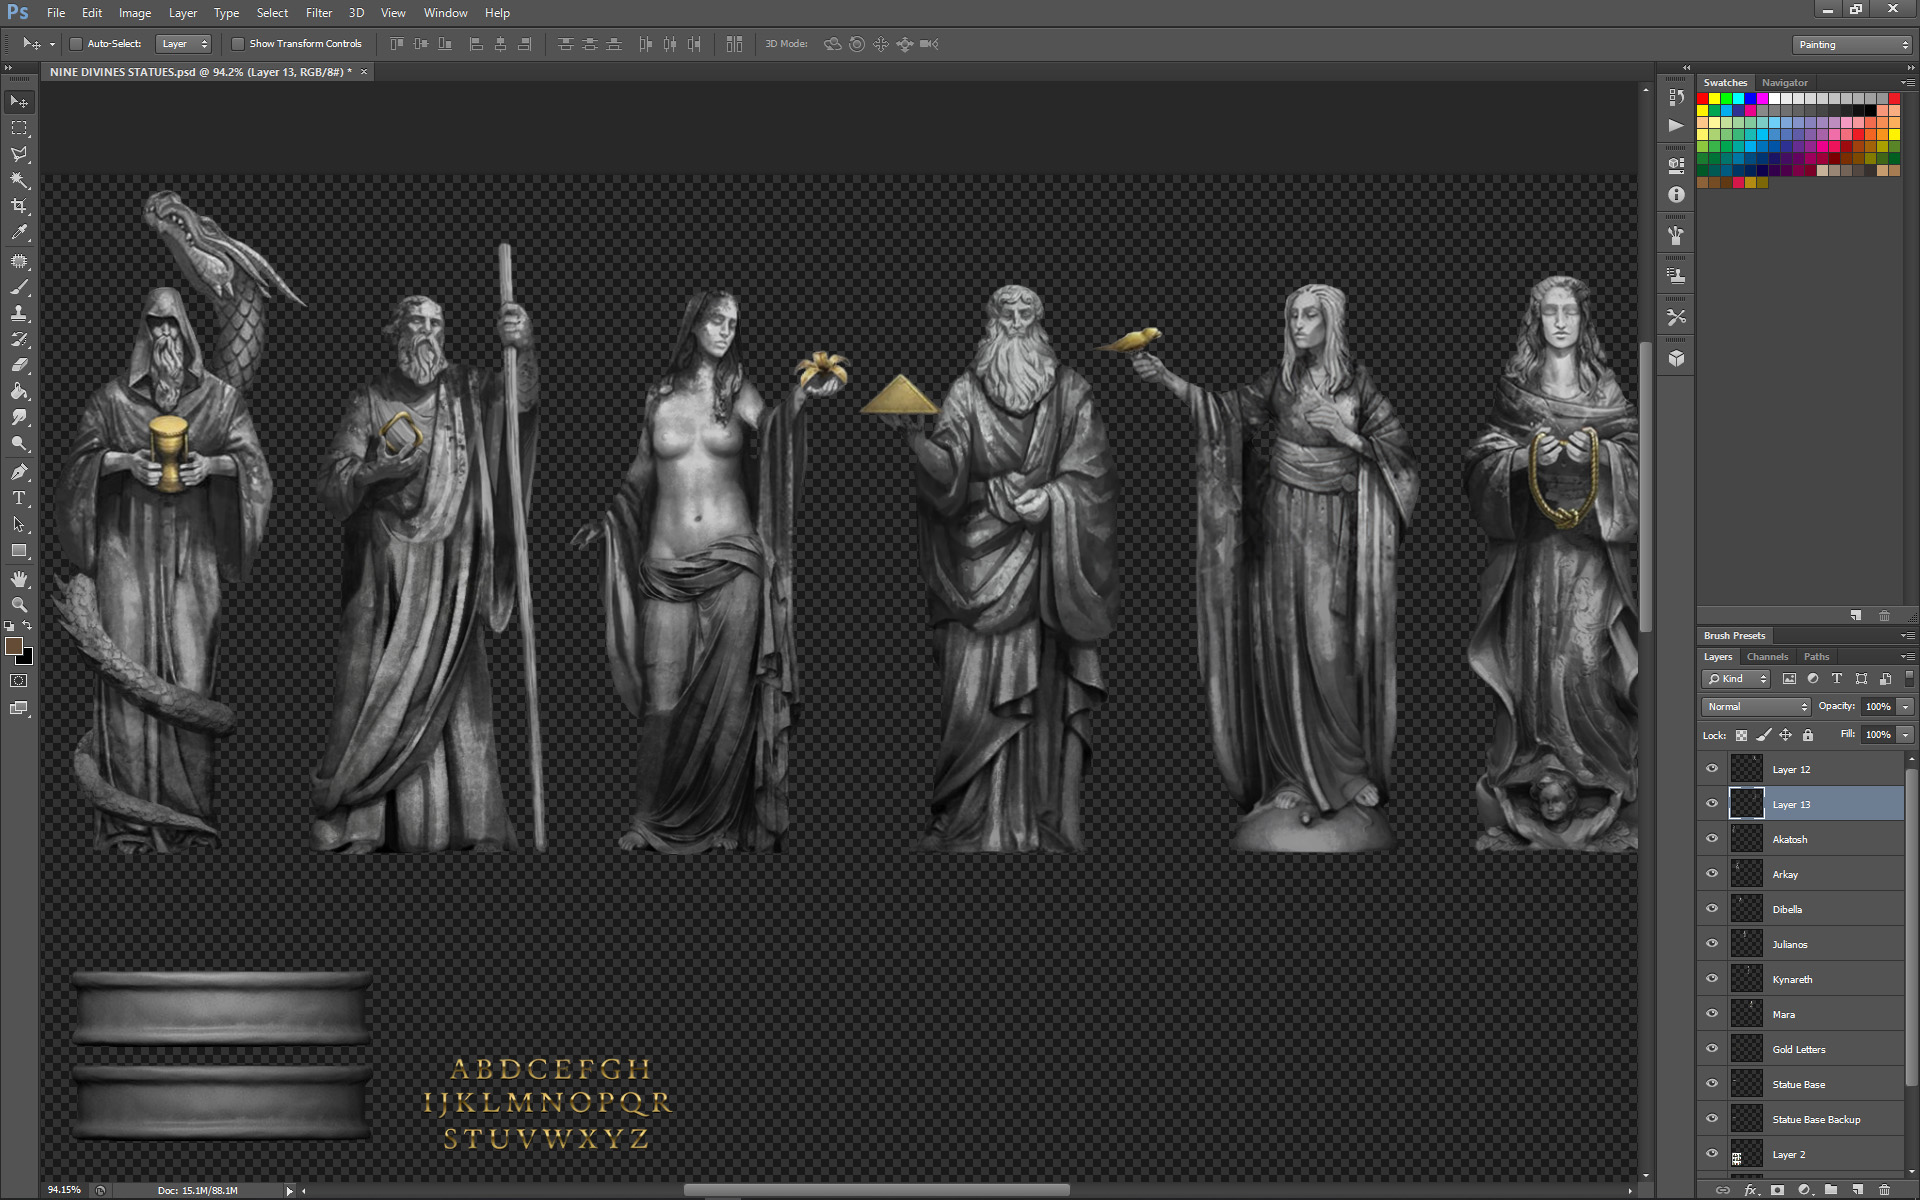
Task: Open the Fill slider arrow
Action: click(x=1906, y=735)
